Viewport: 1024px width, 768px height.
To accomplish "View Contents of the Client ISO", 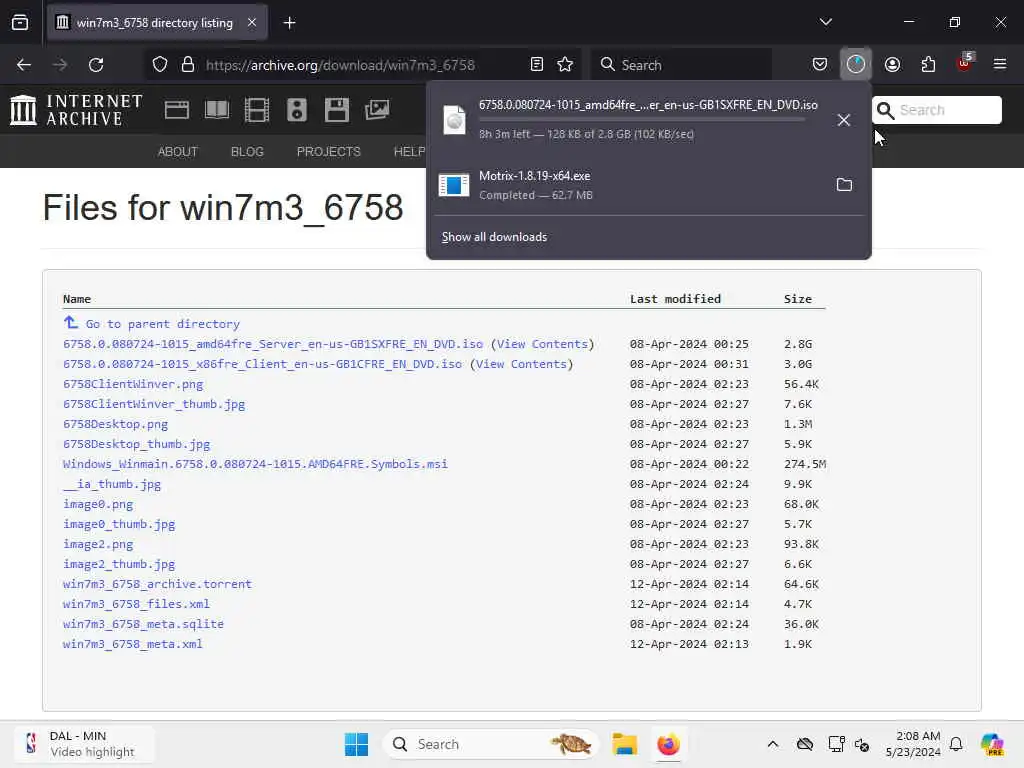I will click(x=521, y=364).
